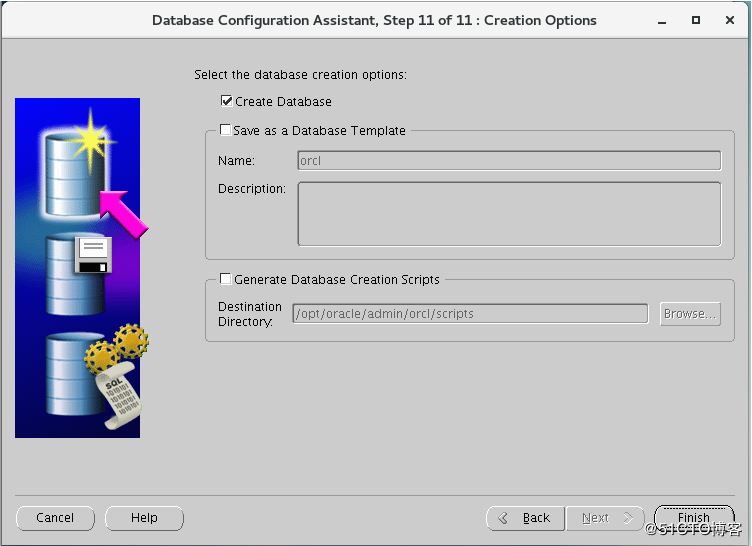Click the Destination Directory path field
The width and height of the screenshot is (752, 546).
pos(470,313)
